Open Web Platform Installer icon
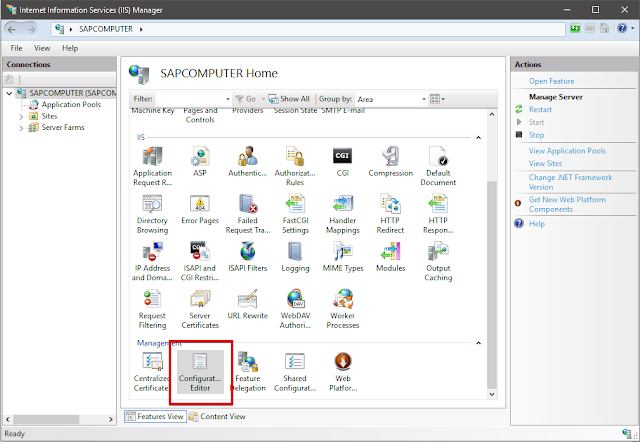Viewport: 640px width, 442px height. tap(343, 372)
